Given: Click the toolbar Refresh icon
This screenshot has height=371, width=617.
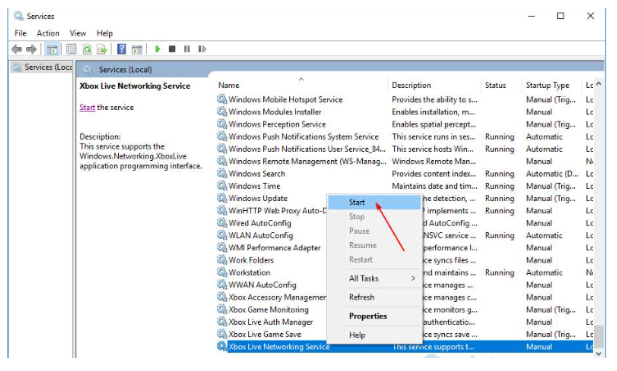Looking at the screenshot, I should [87, 49].
